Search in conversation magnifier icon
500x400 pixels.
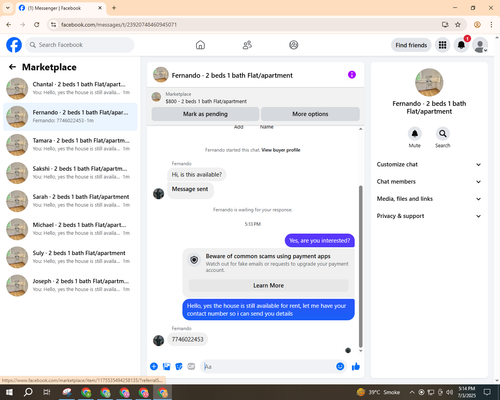click(443, 134)
